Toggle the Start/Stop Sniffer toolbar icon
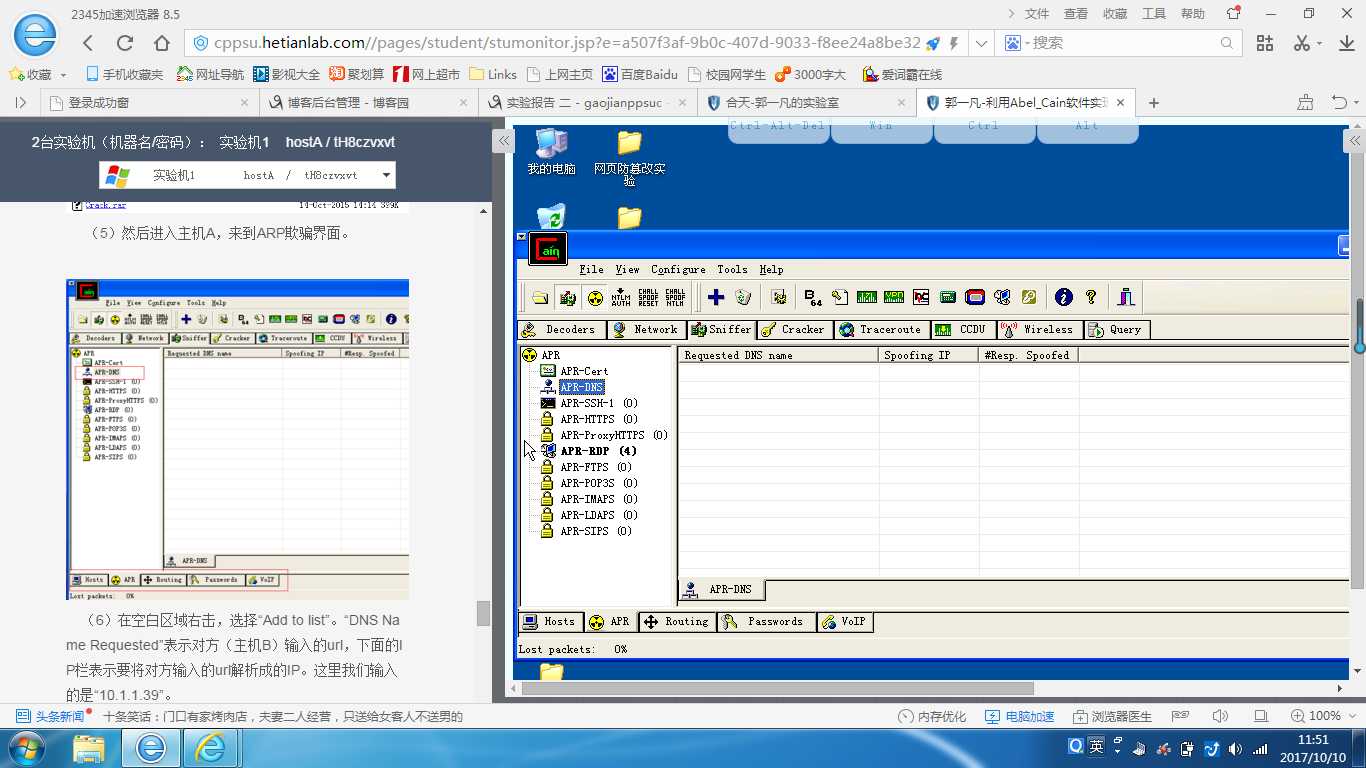This screenshot has height=768, width=1366. point(568,297)
